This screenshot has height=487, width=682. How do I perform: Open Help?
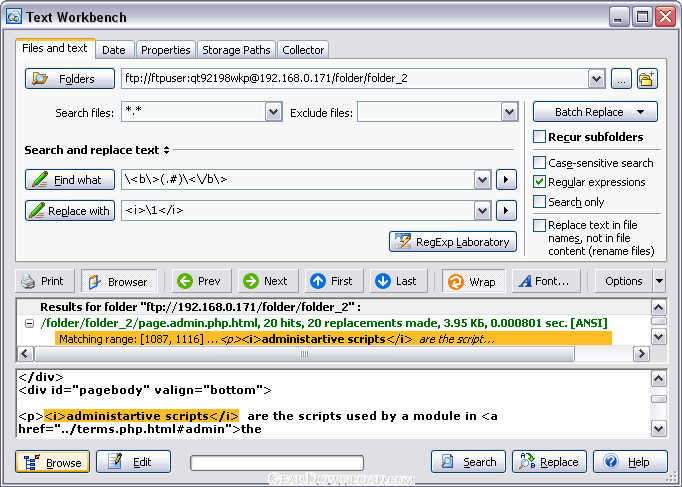tap(630, 462)
